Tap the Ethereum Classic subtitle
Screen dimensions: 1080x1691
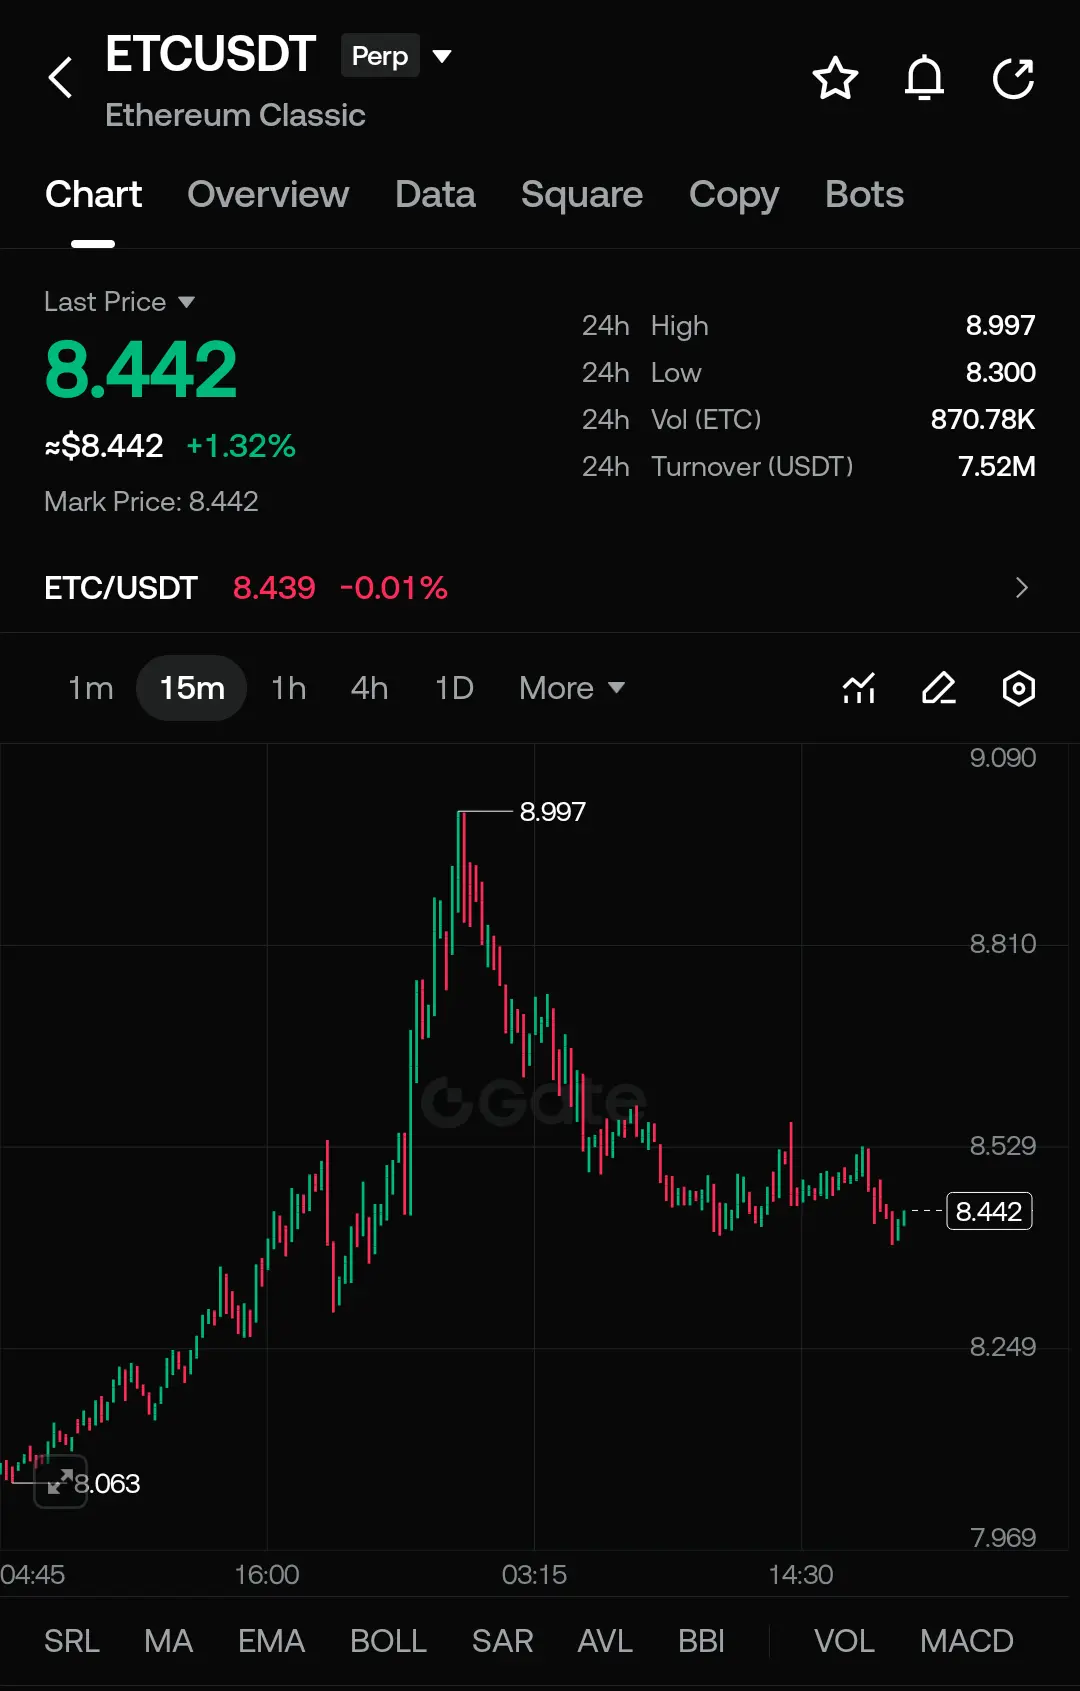point(235,115)
